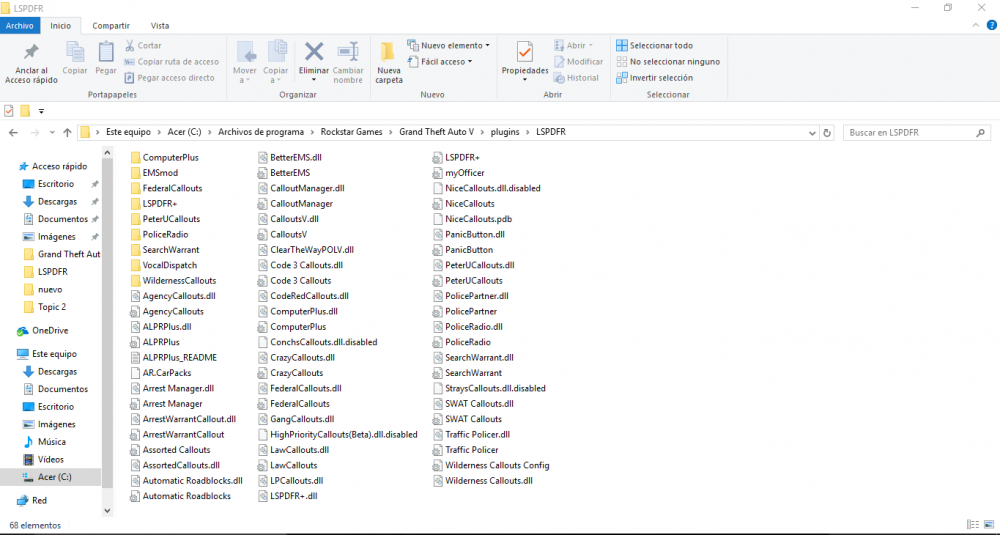Select Red in the navigation pane
The width and height of the screenshot is (1000, 535).
coord(32,501)
